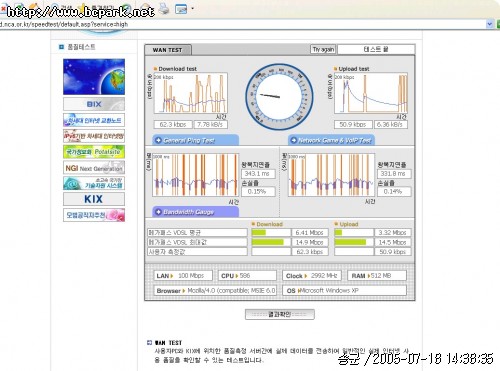Select the 0.14% loss rate value
Screen dimensions: 500x371
coord(394,191)
